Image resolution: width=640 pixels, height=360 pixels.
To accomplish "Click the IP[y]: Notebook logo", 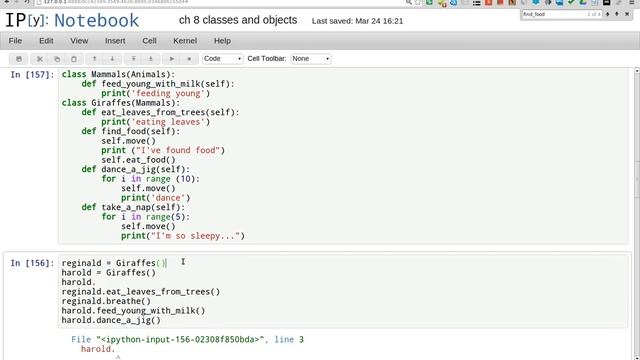I will pos(72,20).
